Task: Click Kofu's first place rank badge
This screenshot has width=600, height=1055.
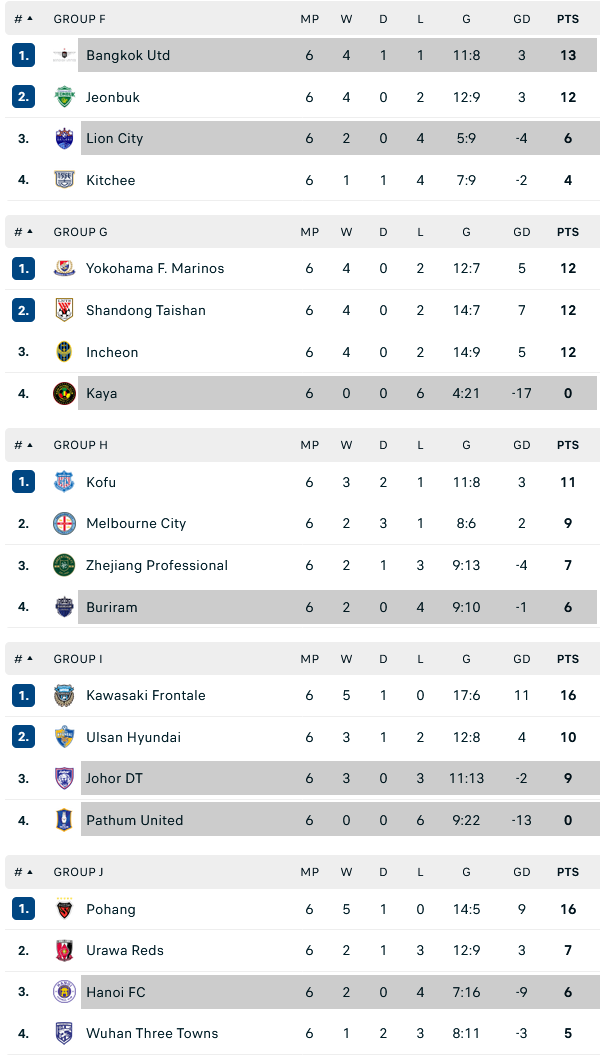Action: (23, 482)
